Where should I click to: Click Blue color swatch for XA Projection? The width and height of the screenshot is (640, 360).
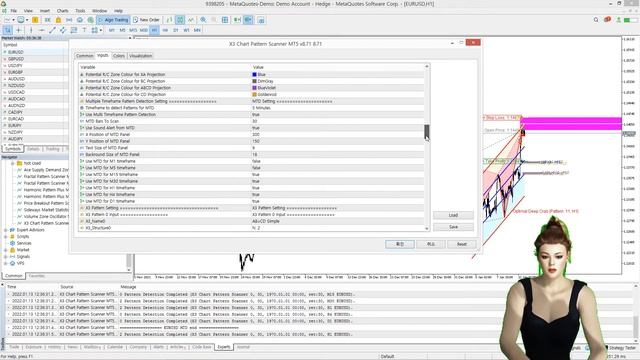(254, 74)
